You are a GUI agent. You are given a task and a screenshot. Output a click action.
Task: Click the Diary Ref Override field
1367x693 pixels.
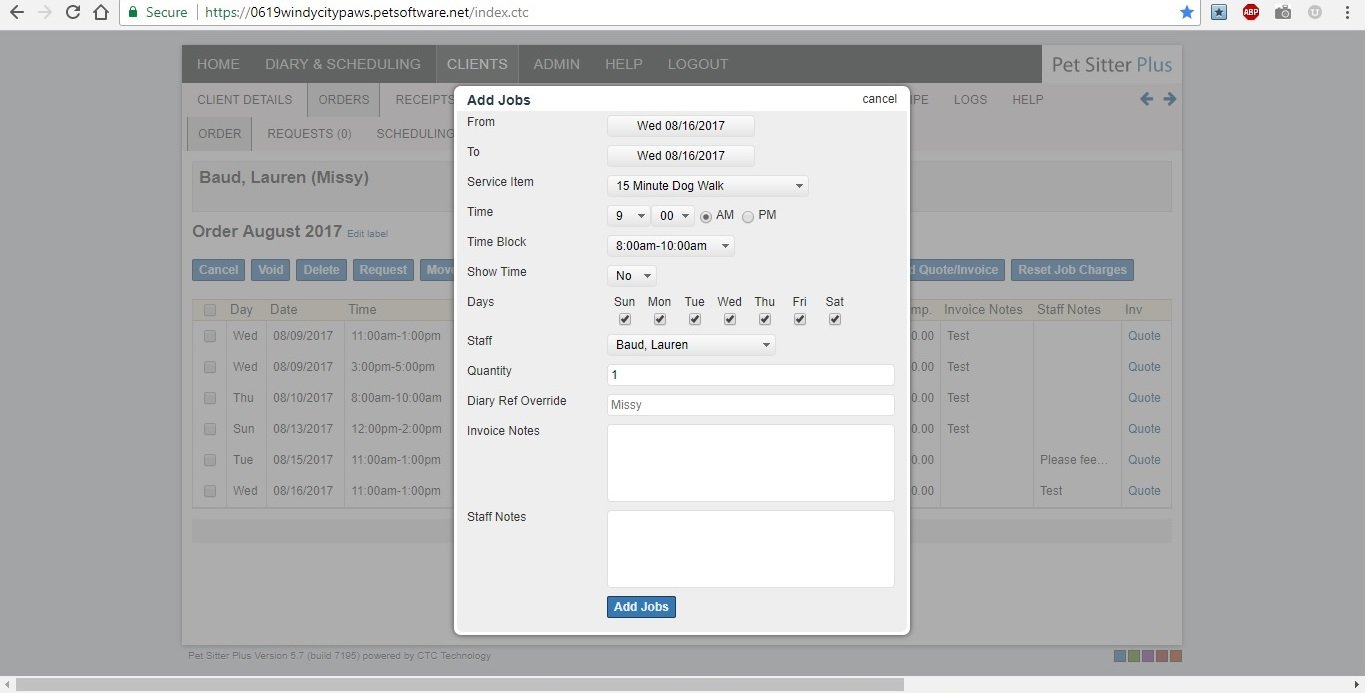click(x=750, y=405)
